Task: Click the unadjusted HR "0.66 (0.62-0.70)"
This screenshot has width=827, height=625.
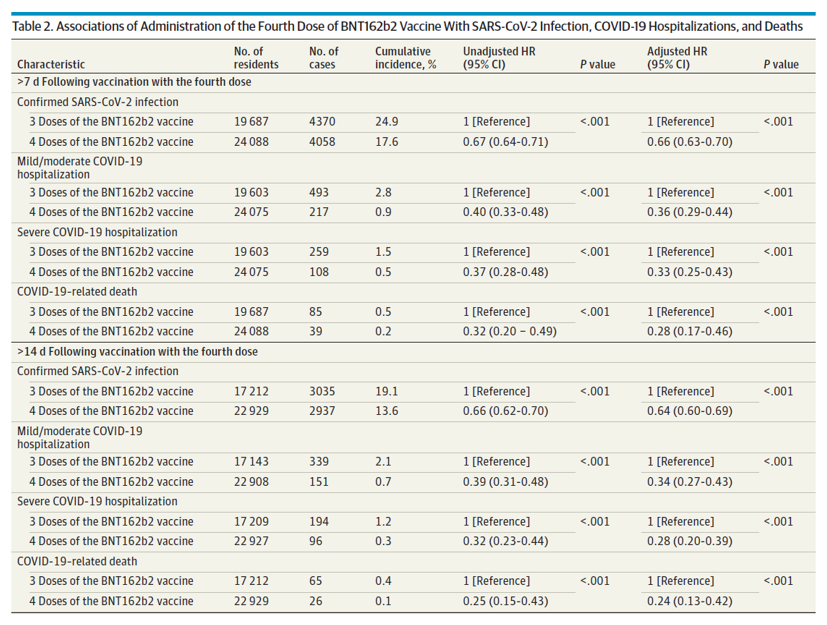Action: [x=506, y=411]
